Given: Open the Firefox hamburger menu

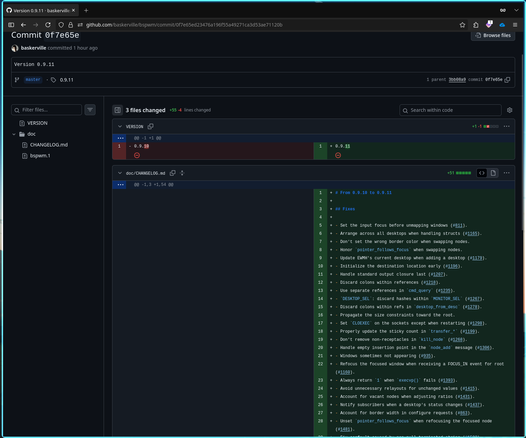Looking at the screenshot, I should [x=515, y=25].
